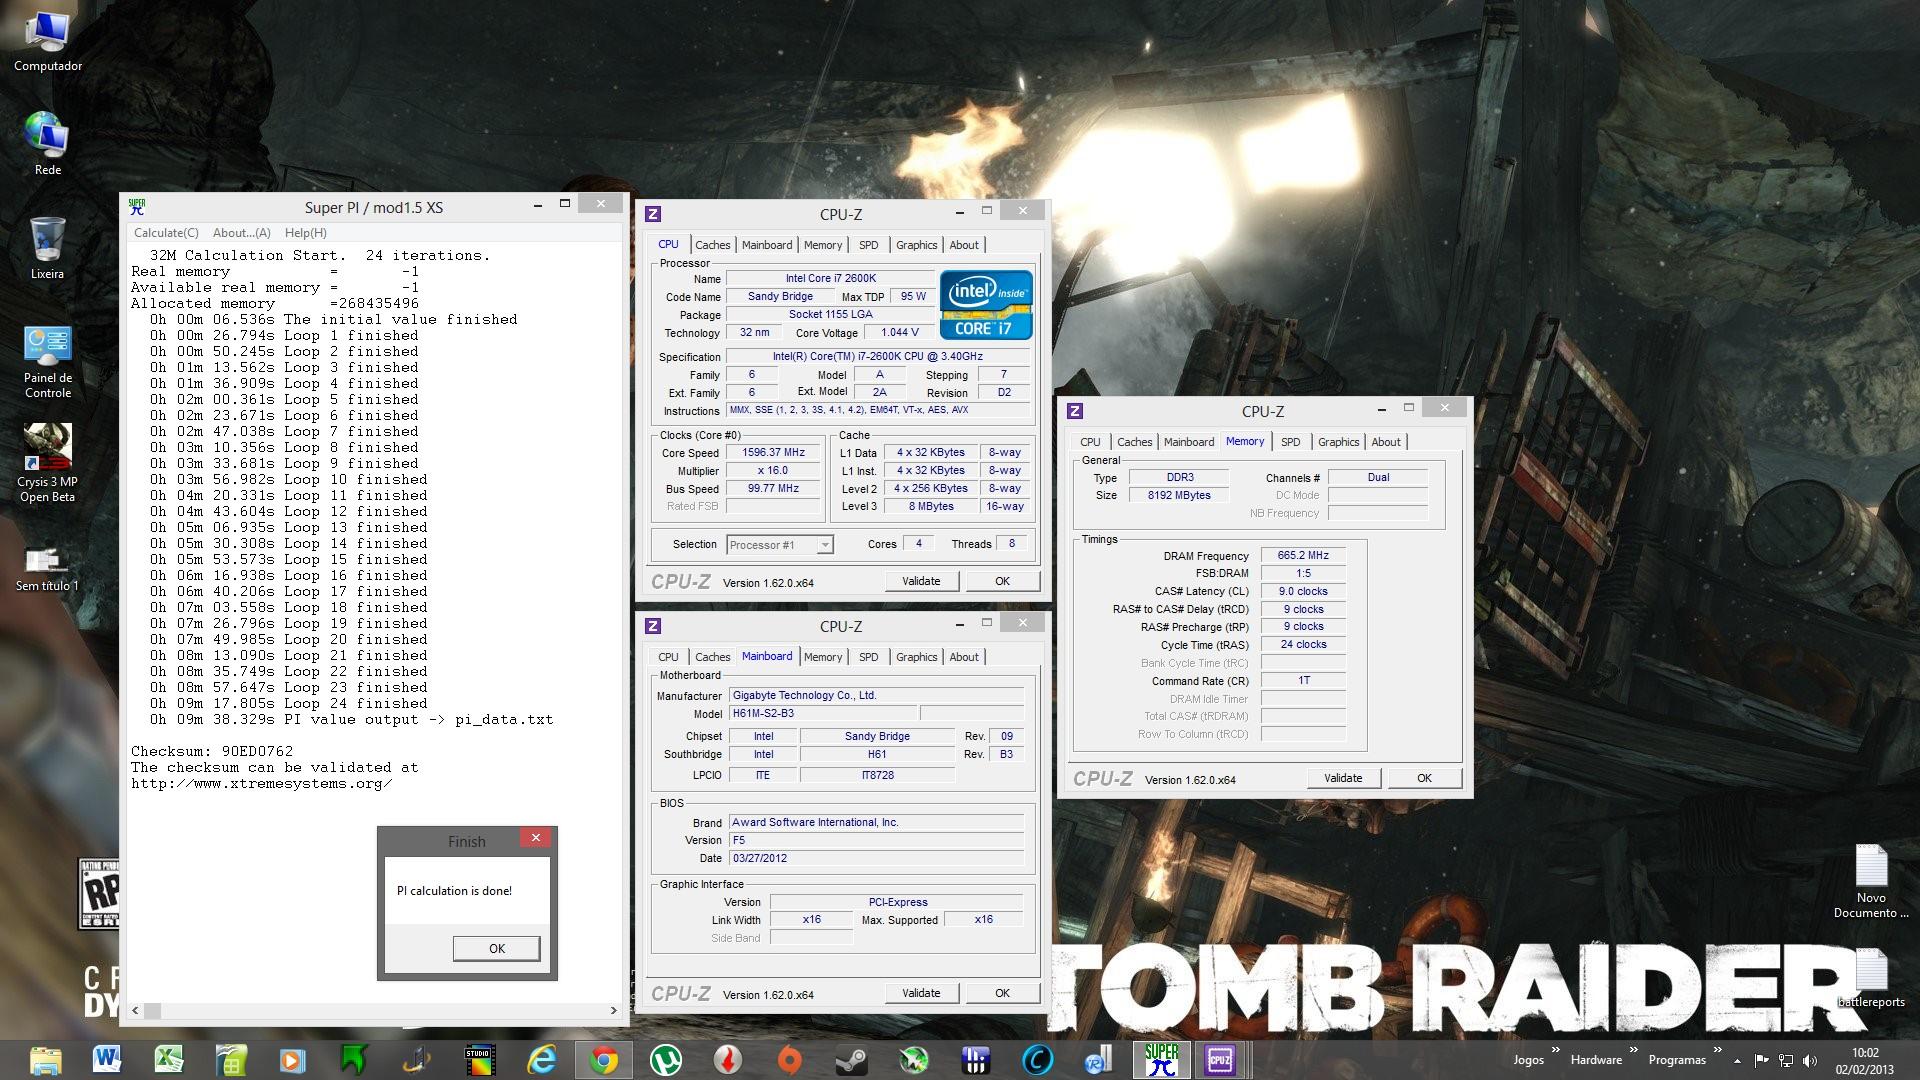Image resolution: width=1920 pixels, height=1080 pixels.
Task: Open the Lixeira recycle bin icon
Action: 47,248
